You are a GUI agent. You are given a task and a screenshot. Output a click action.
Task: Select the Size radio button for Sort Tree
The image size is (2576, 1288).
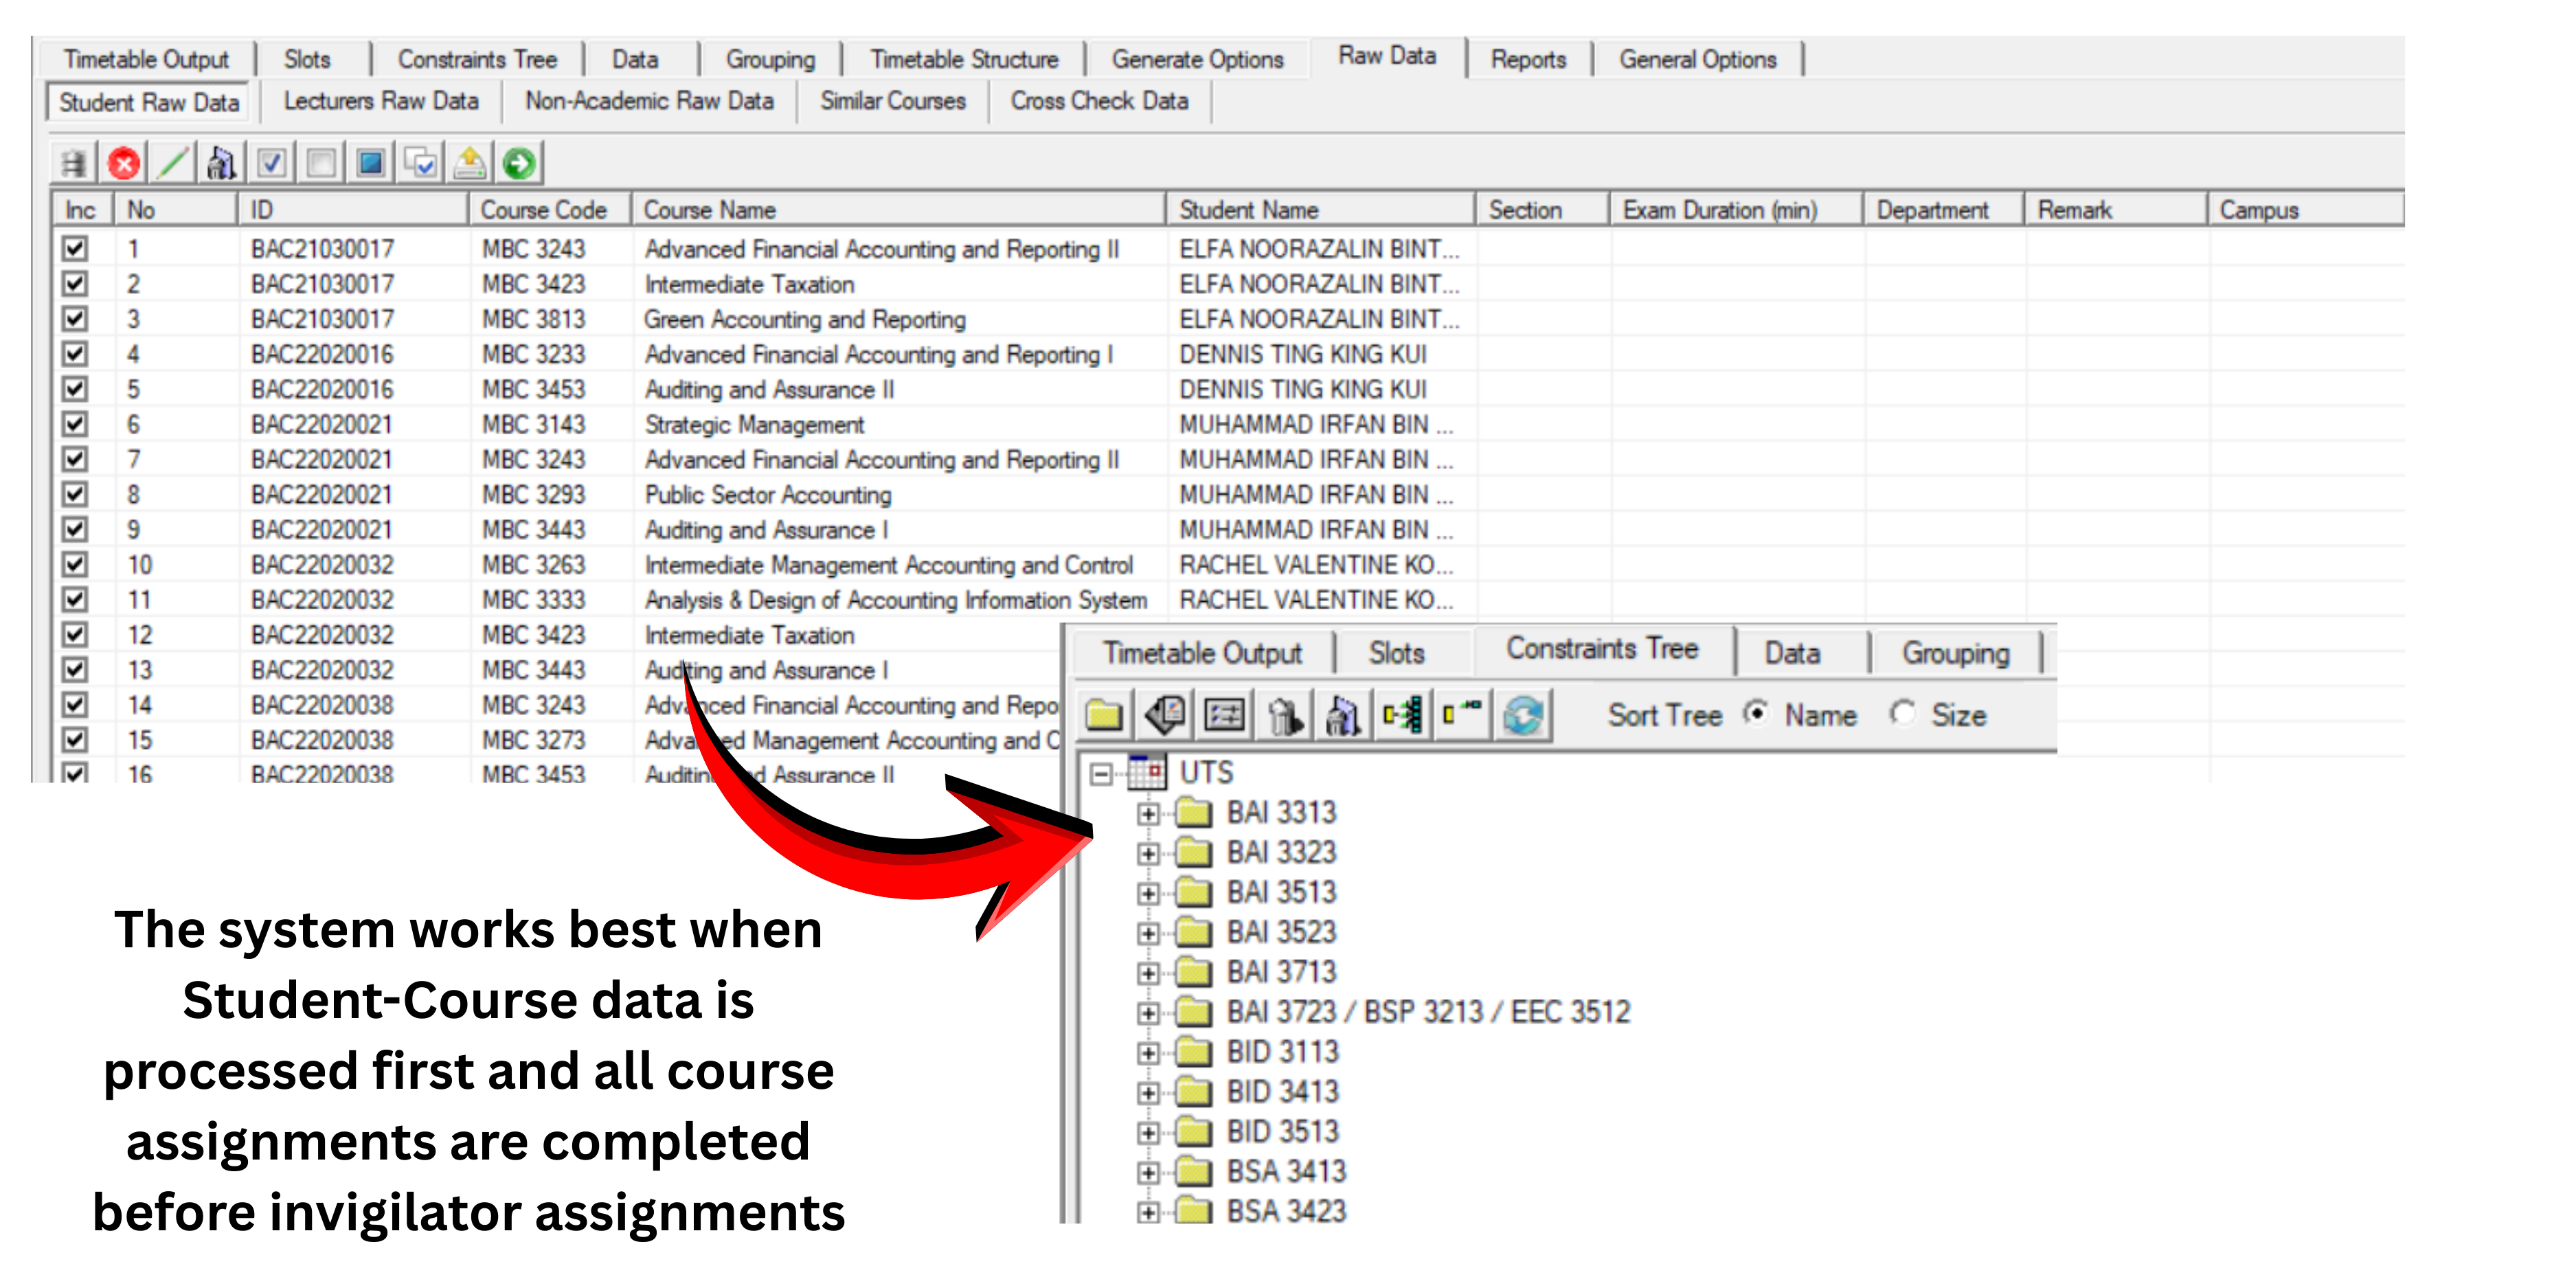click(1903, 714)
